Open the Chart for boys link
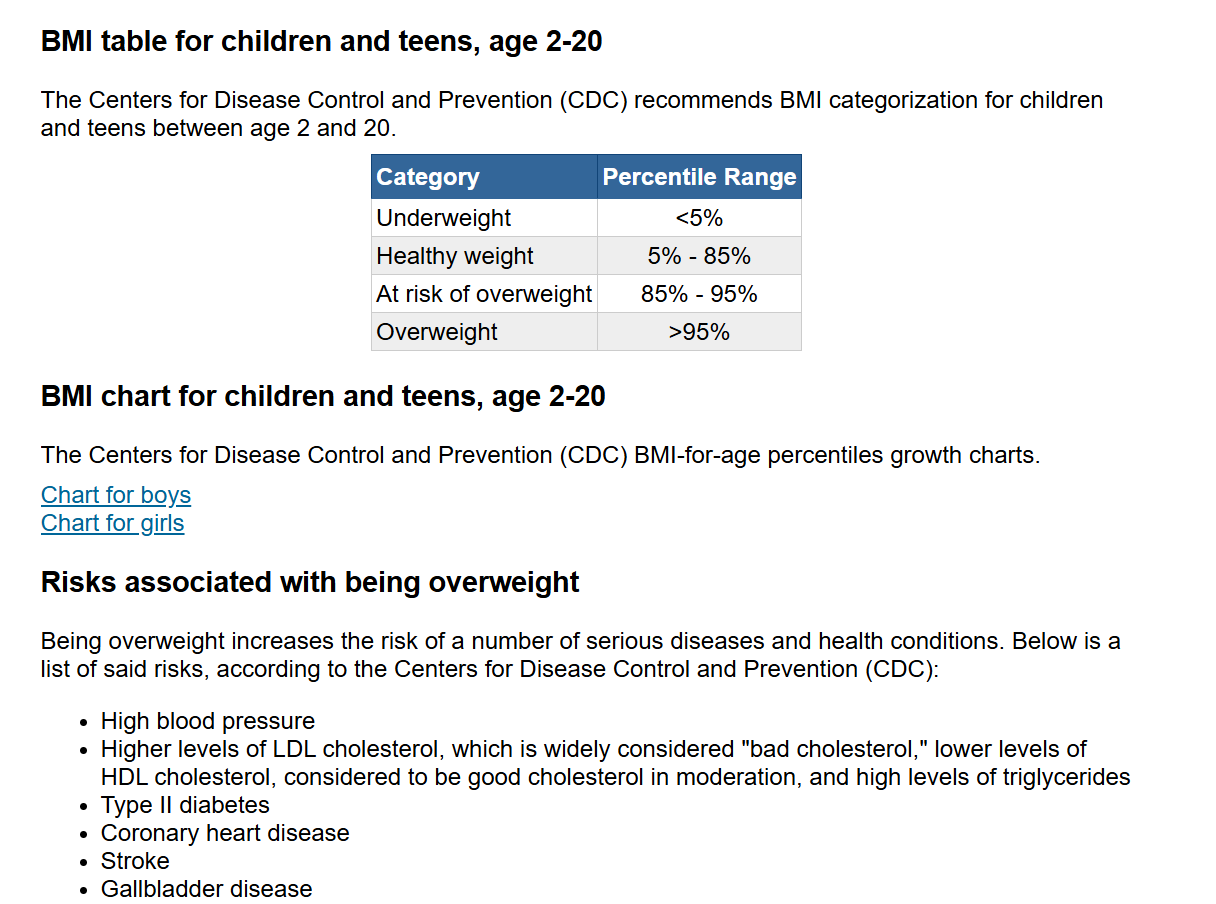 116,495
